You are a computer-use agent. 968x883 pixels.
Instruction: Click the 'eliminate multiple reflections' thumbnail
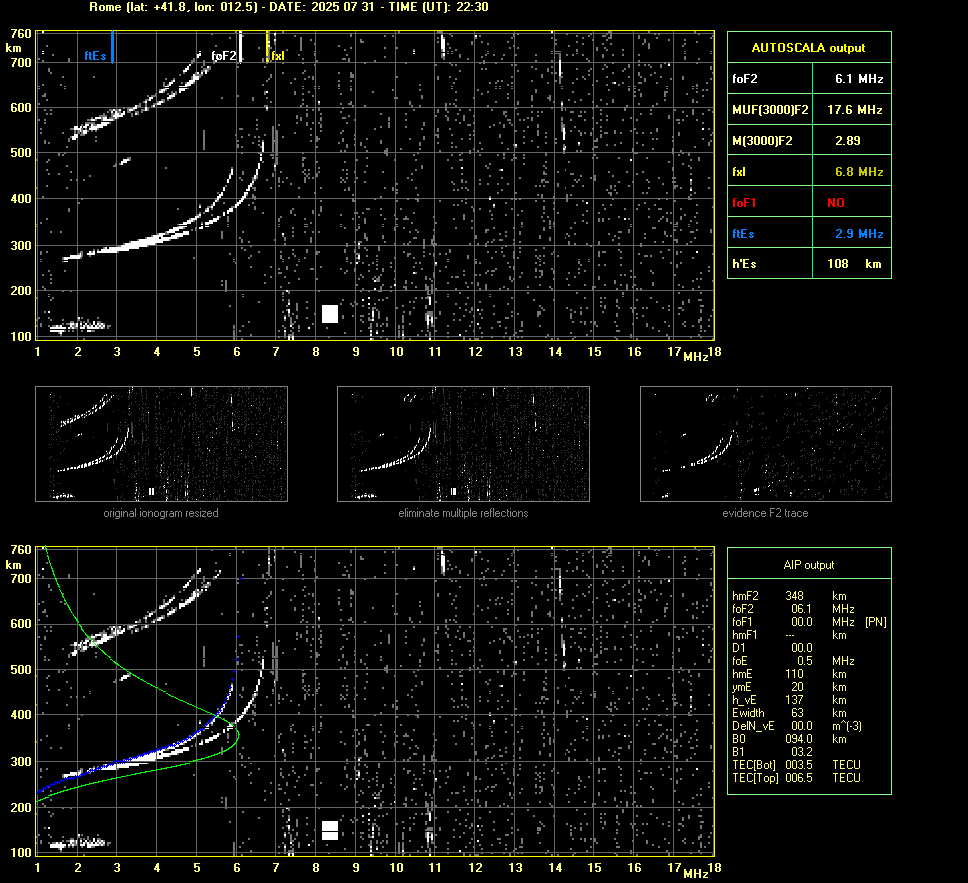[463, 444]
